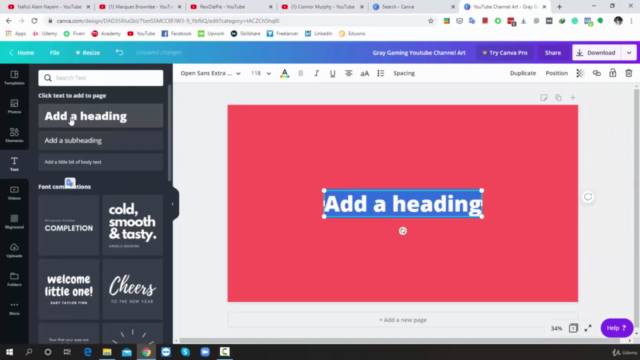Screen dimensions: 640x360
Task: Add page with plus icon above canvas
Action: coord(573,98)
